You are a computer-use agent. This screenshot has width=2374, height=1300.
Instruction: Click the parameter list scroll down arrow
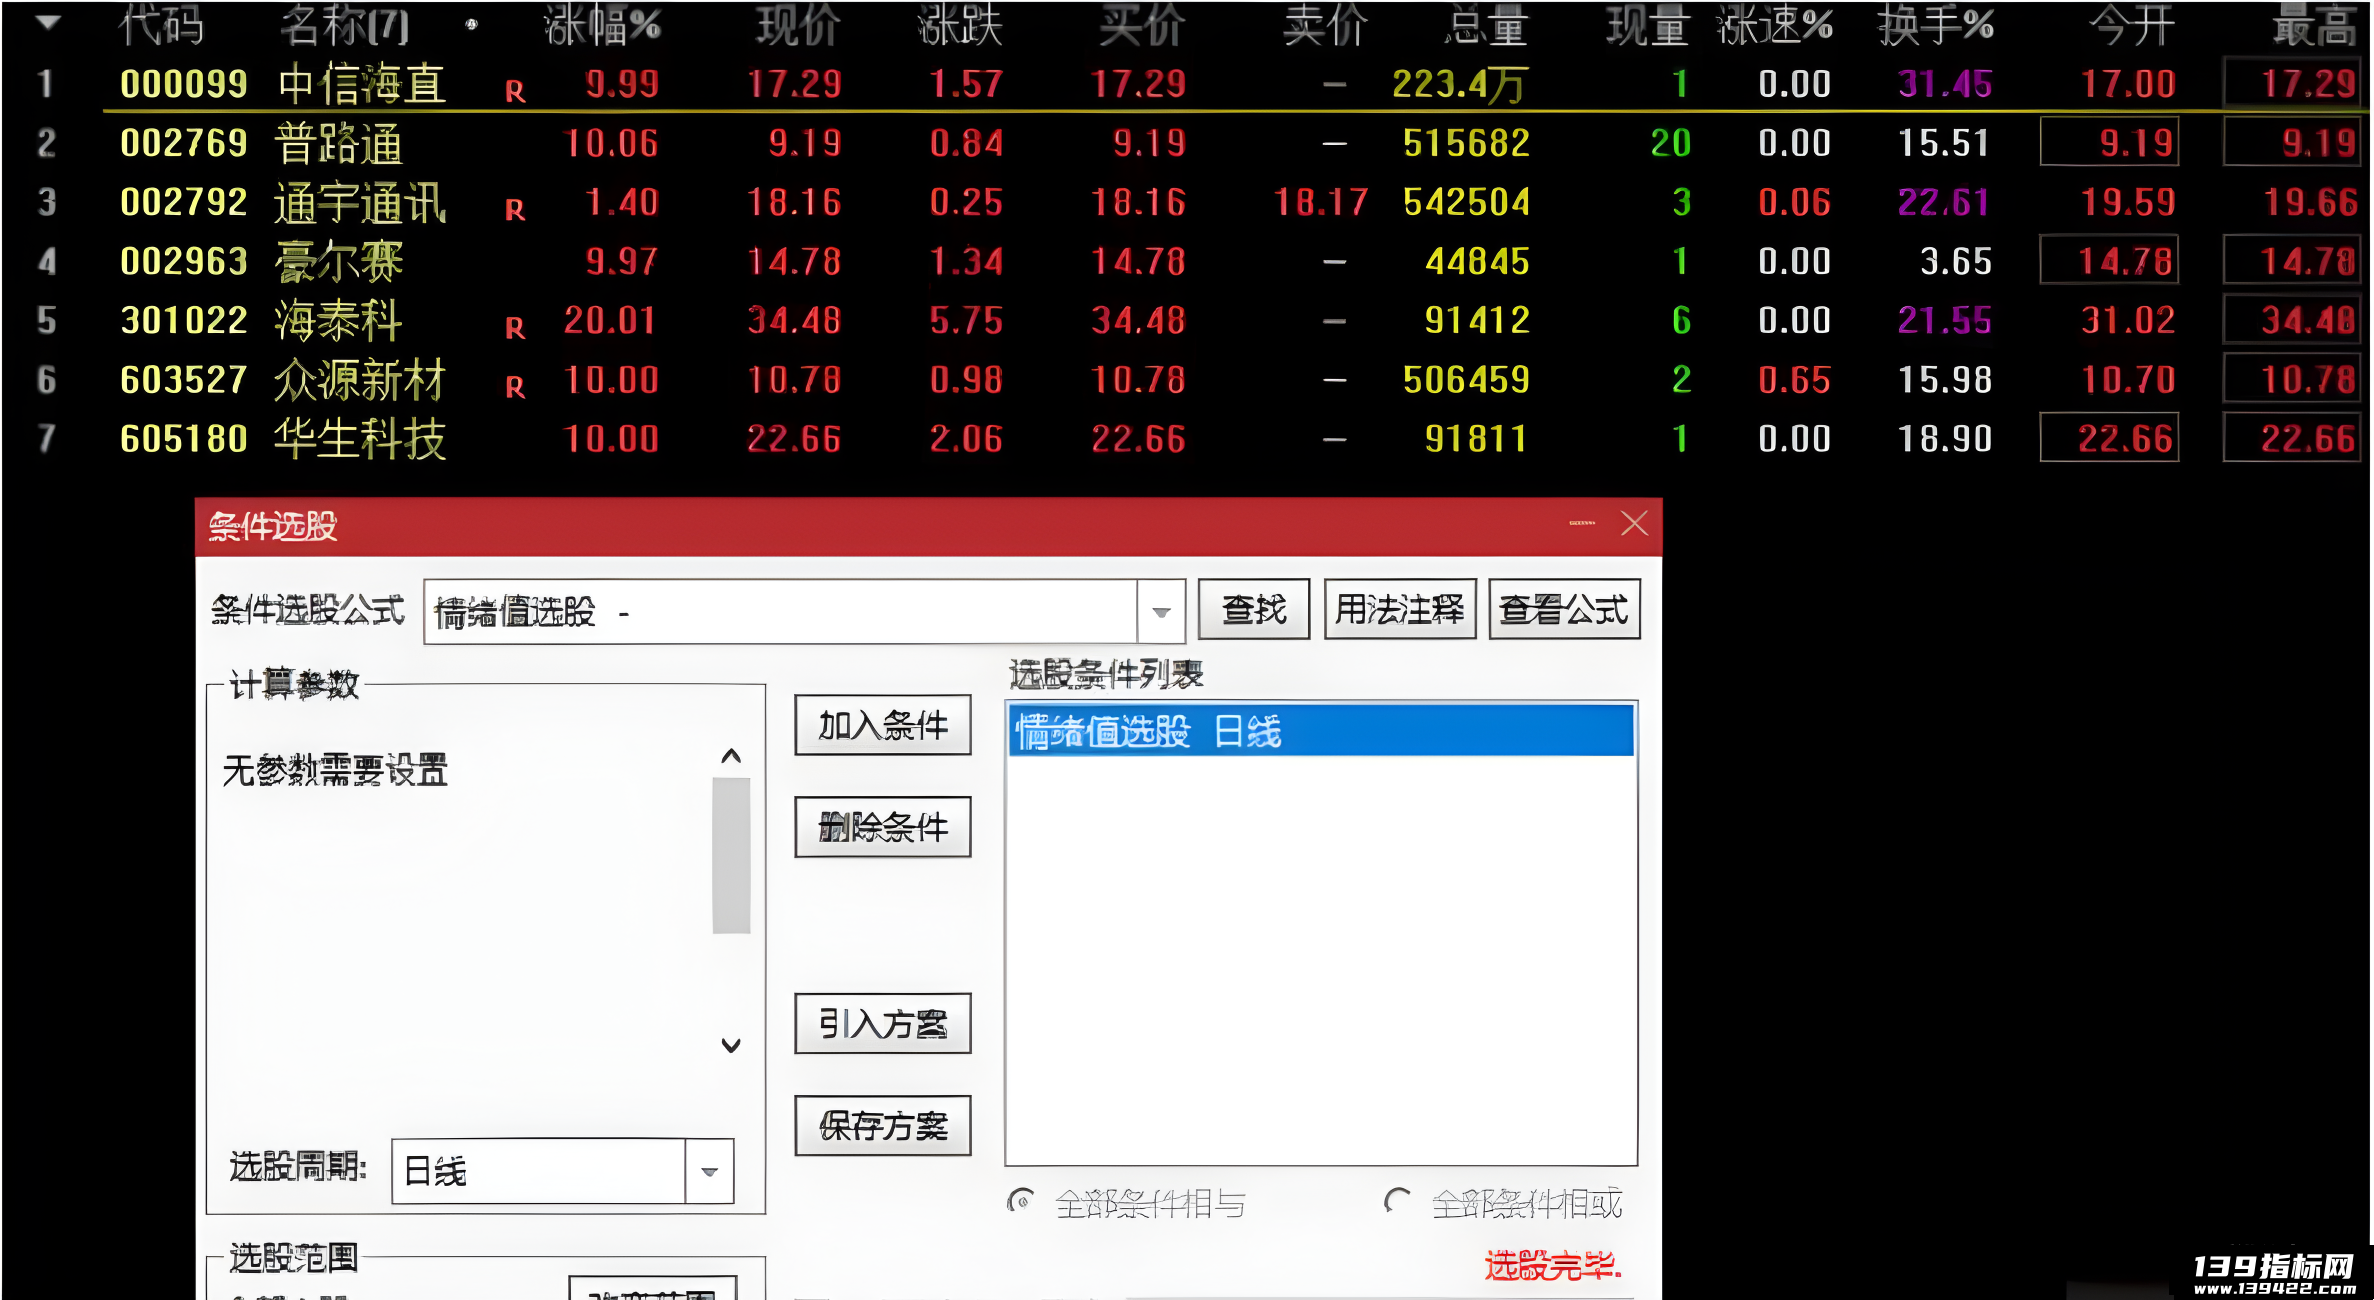[731, 1045]
